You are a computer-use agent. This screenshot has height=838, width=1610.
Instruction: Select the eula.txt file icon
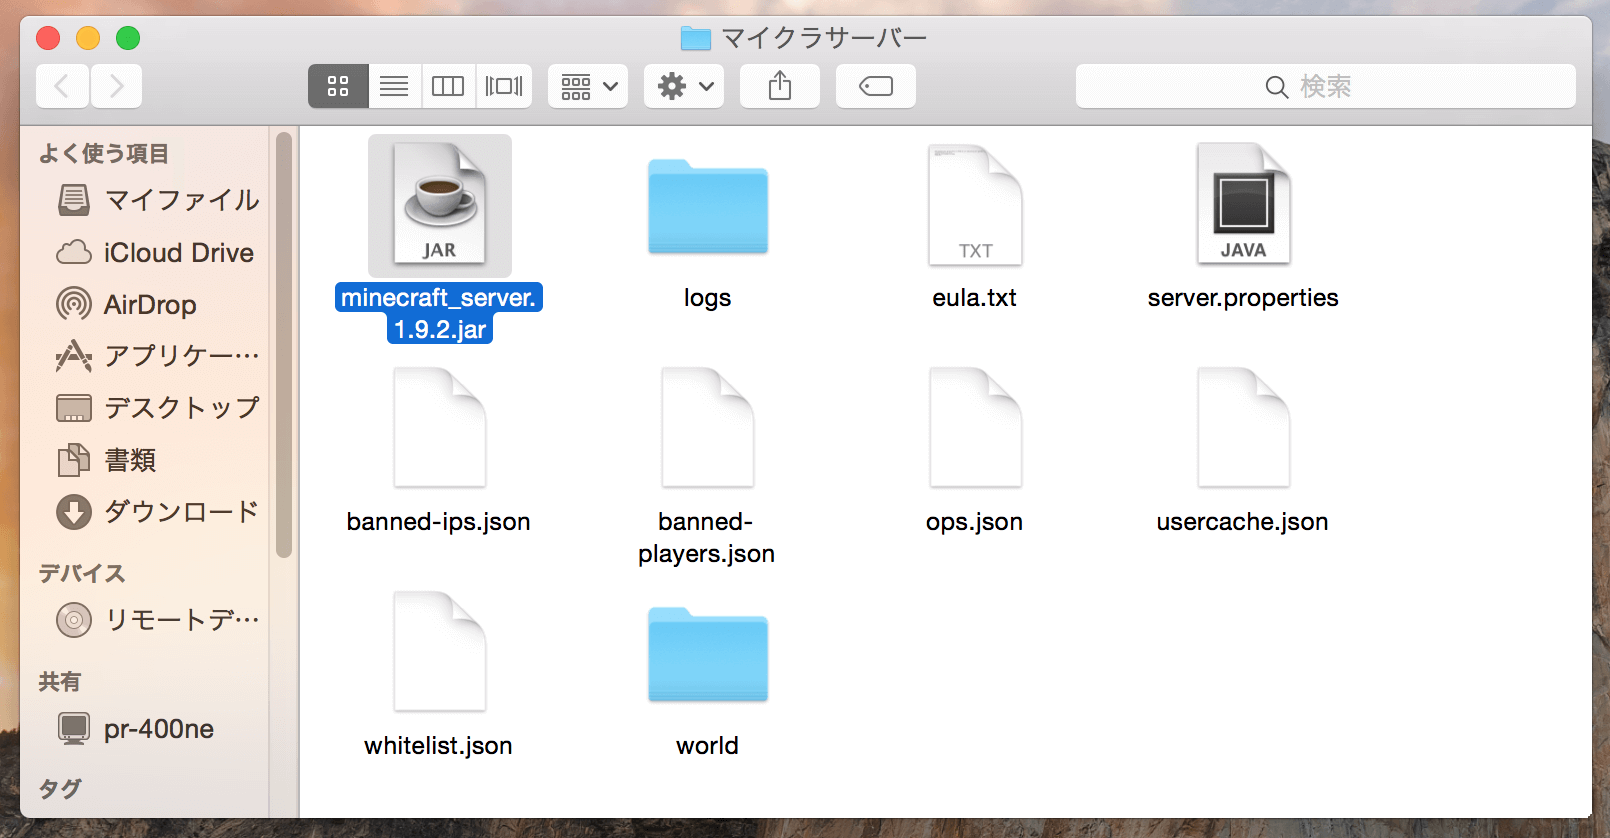[976, 205]
